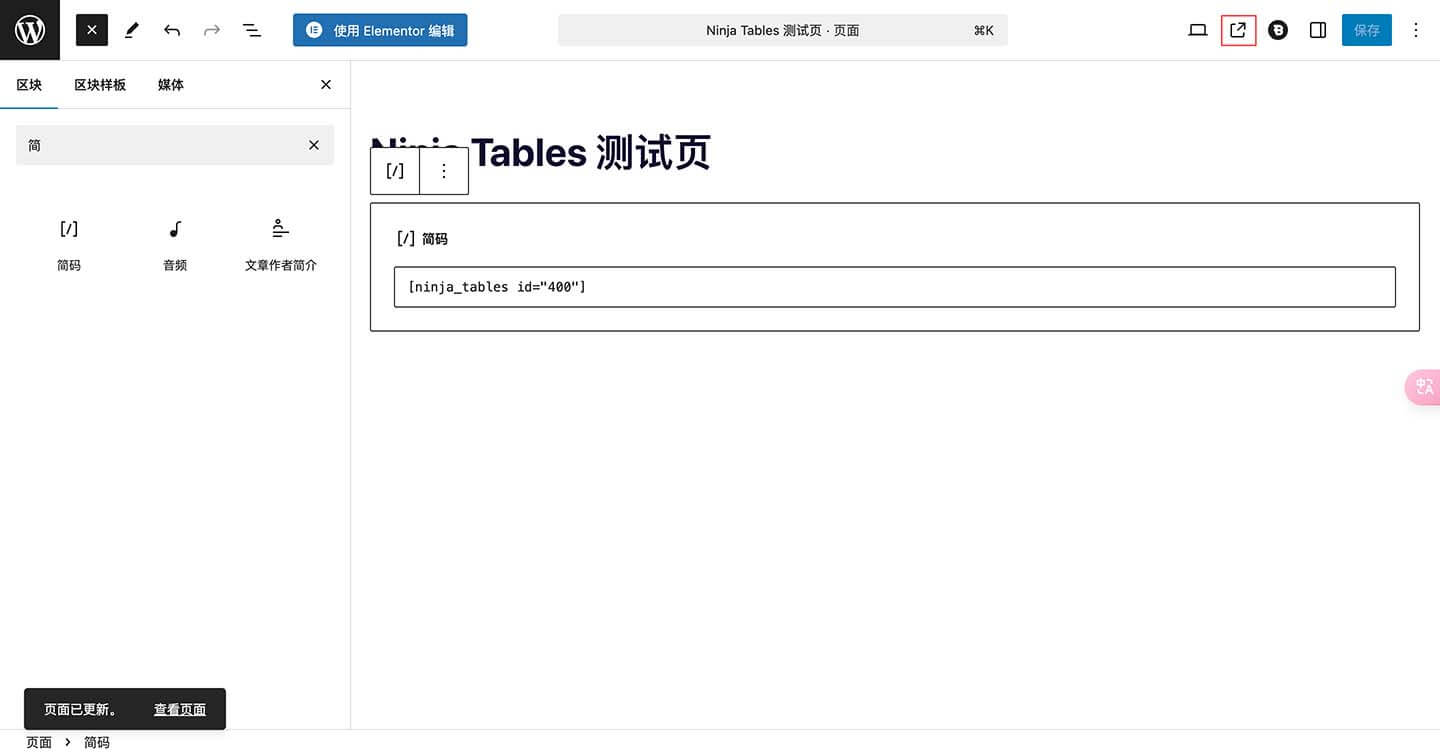Clear the block search text
Screen dimensions: 1440x754
(x=314, y=145)
